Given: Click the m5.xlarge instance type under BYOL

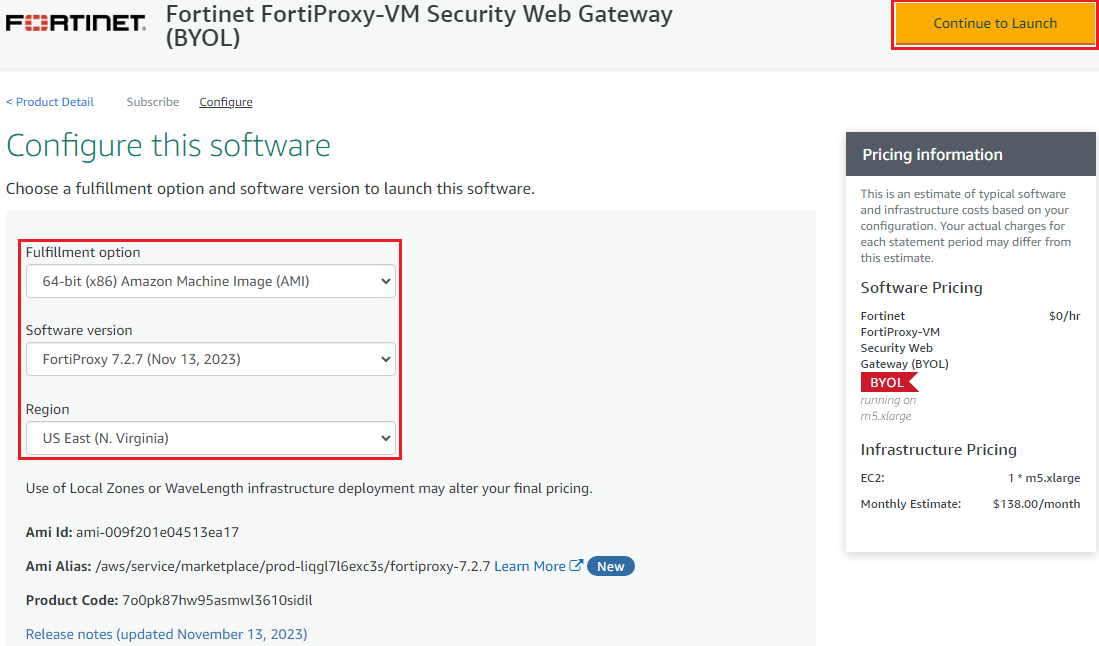Looking at the screenshot, I should (886, 416).
